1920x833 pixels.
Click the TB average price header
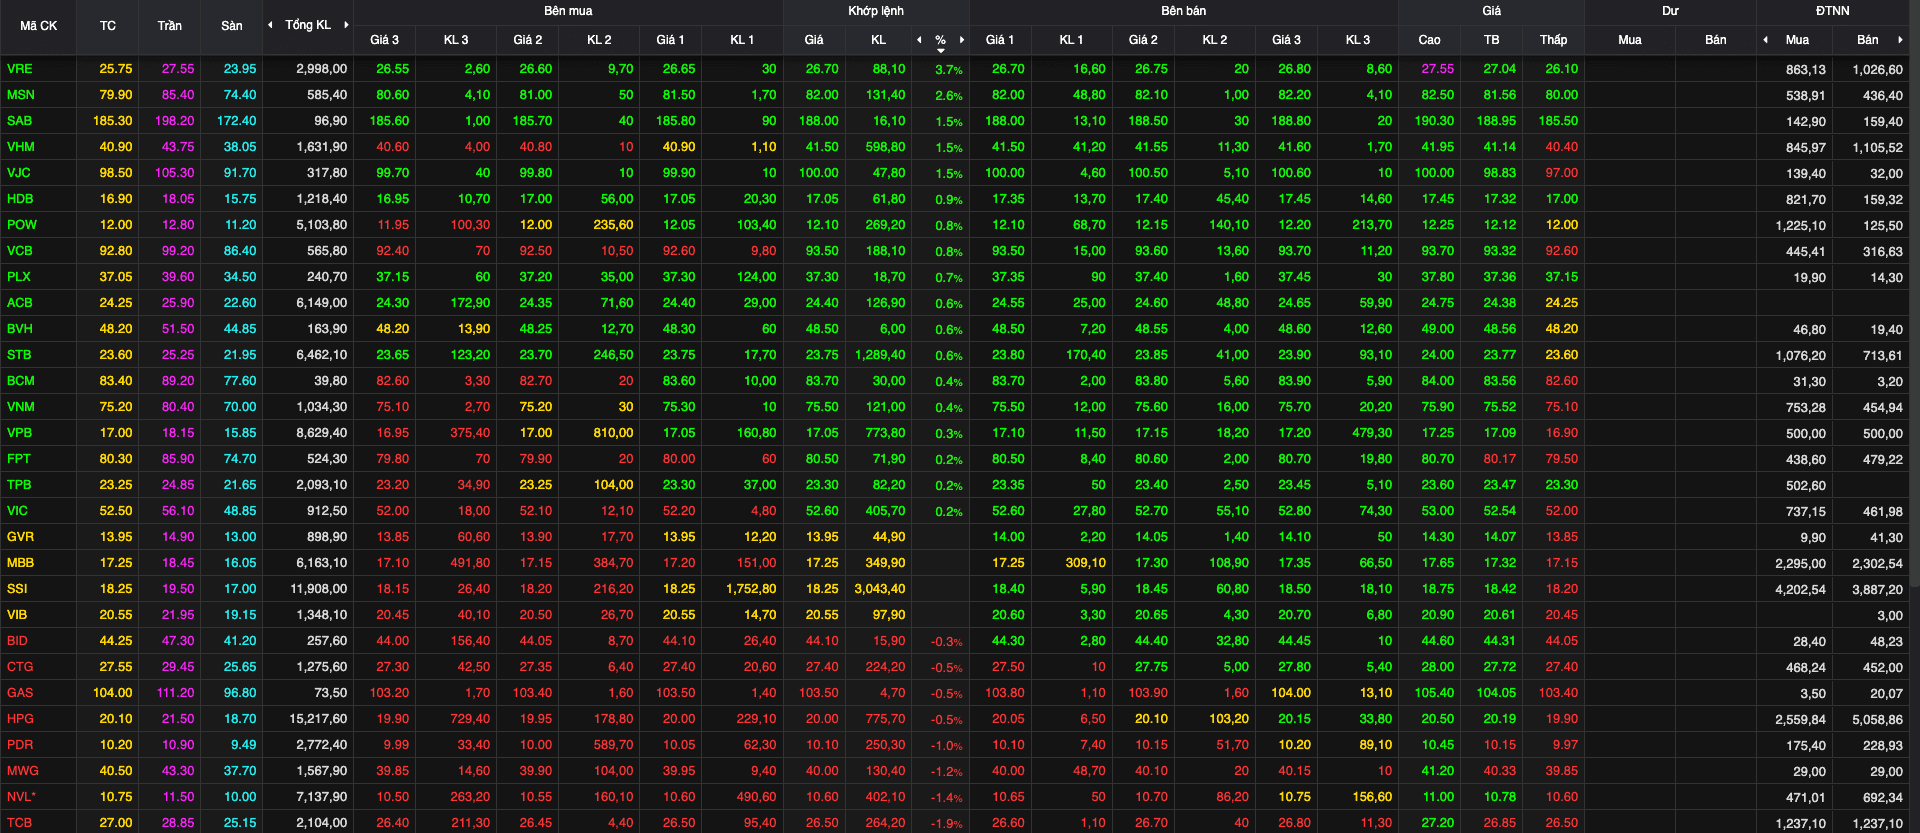click(1492, 40)
